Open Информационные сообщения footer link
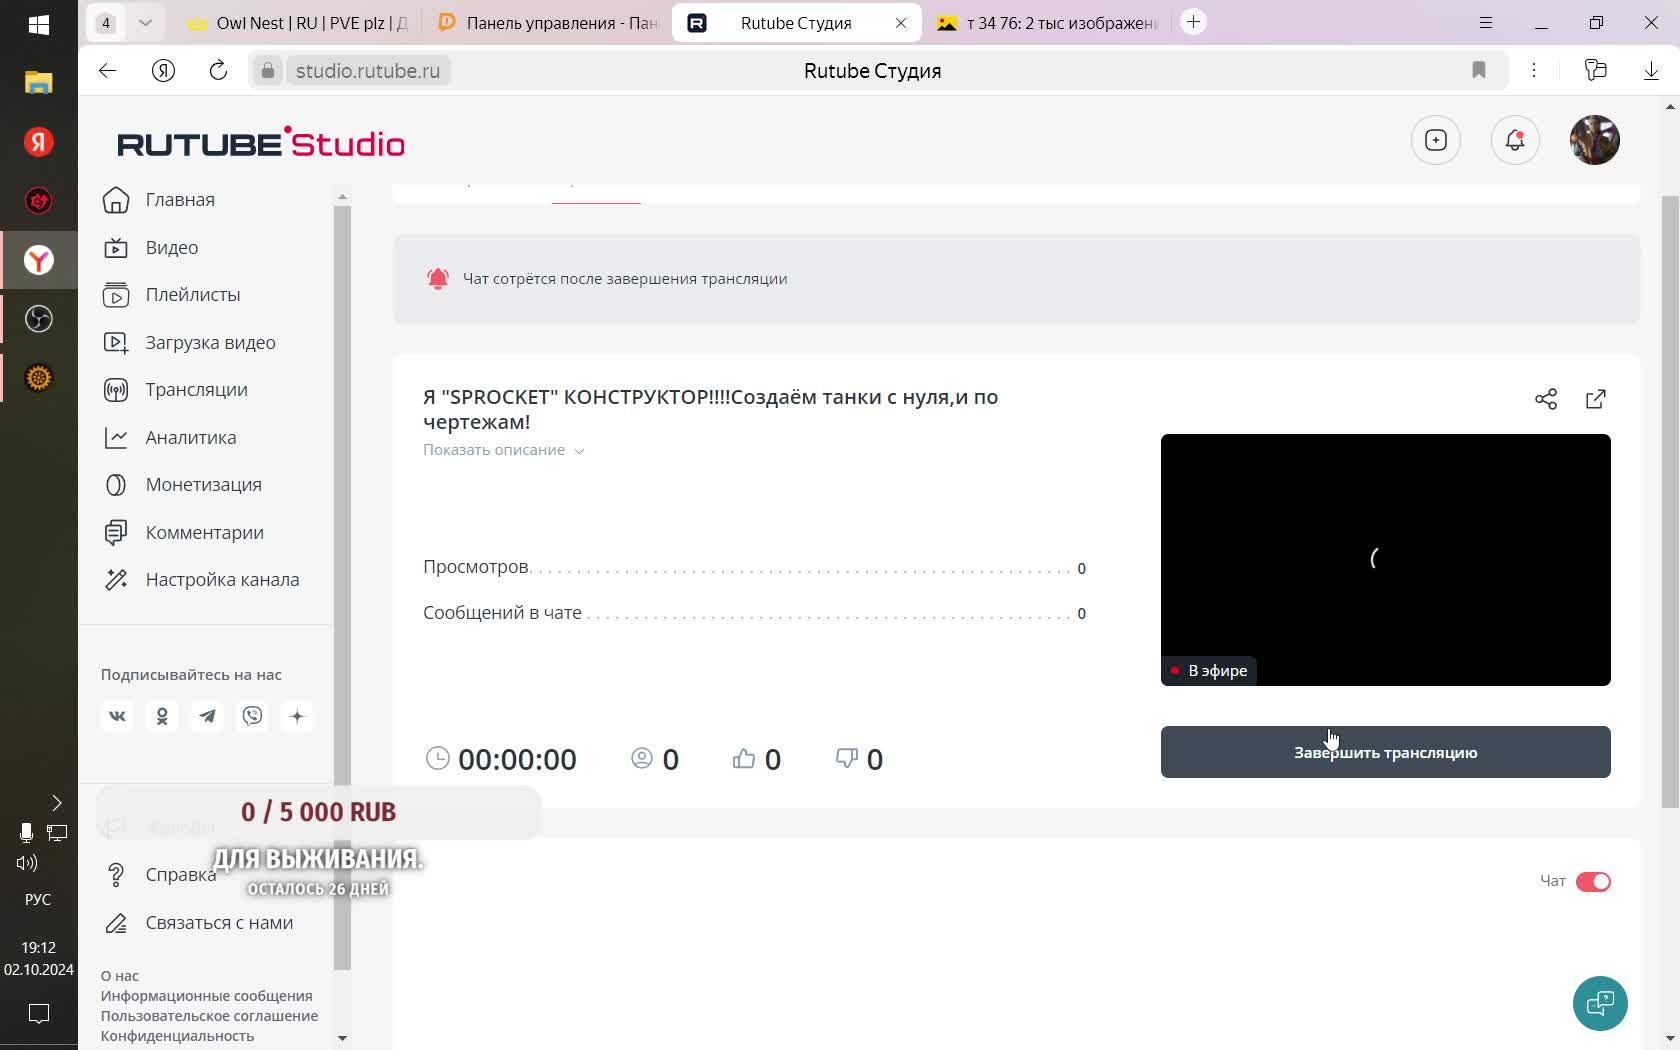This screenshot has height=1050, width=1680. [207, 996]
